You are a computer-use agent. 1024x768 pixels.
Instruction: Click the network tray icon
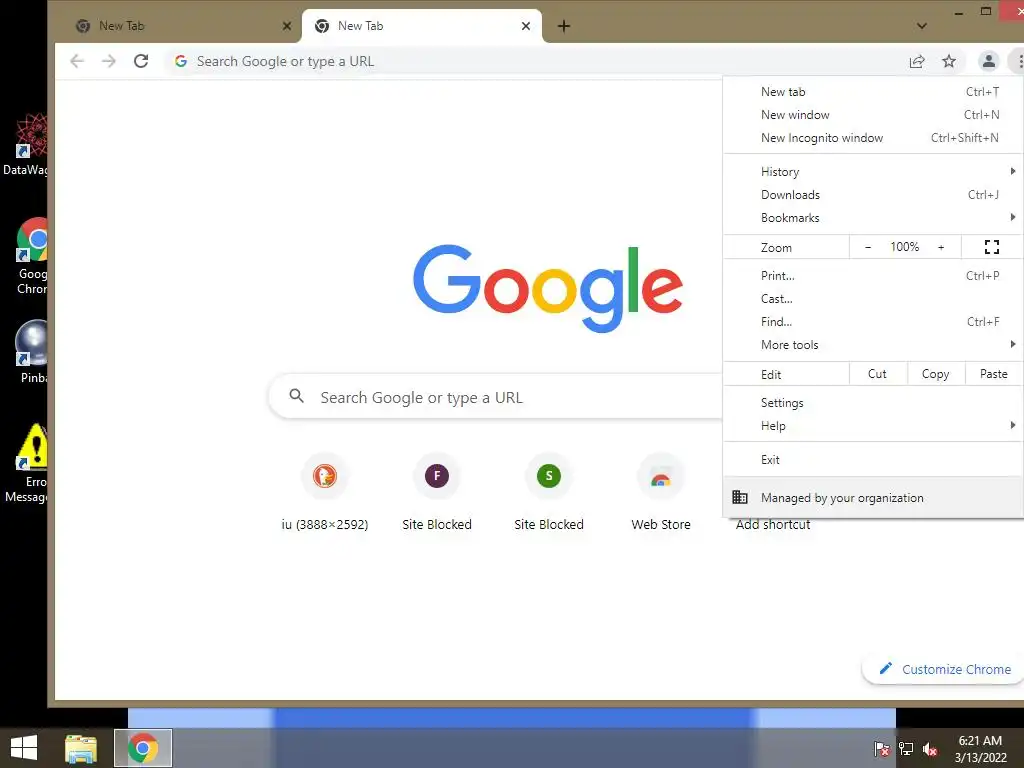point(906,748)
